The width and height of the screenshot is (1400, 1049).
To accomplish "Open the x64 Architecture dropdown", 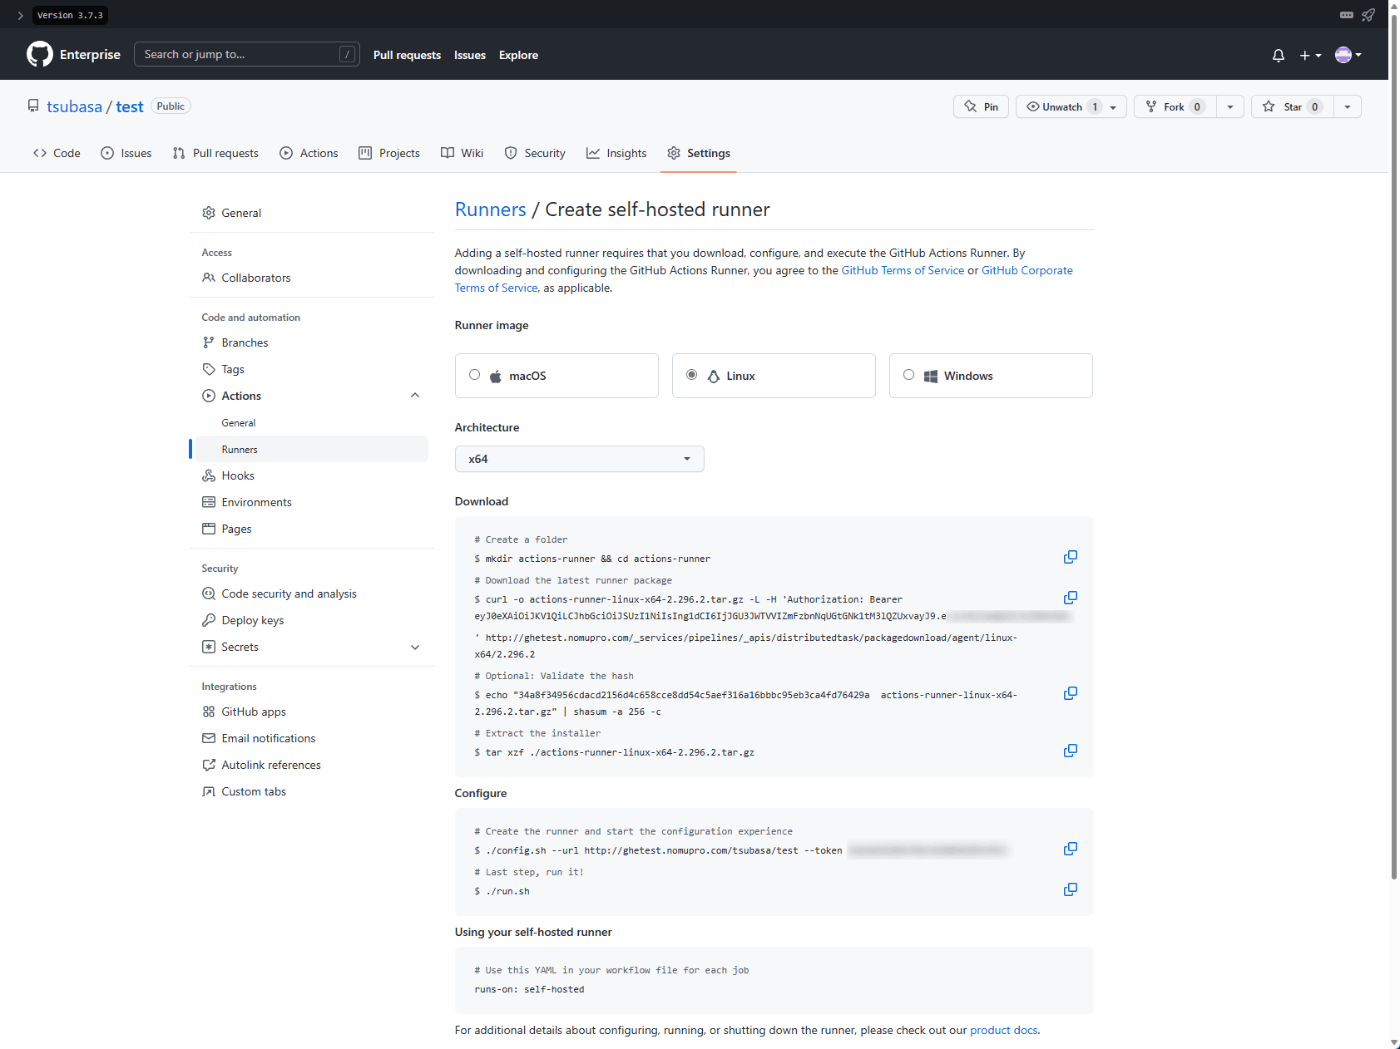I will pos(579,459).
